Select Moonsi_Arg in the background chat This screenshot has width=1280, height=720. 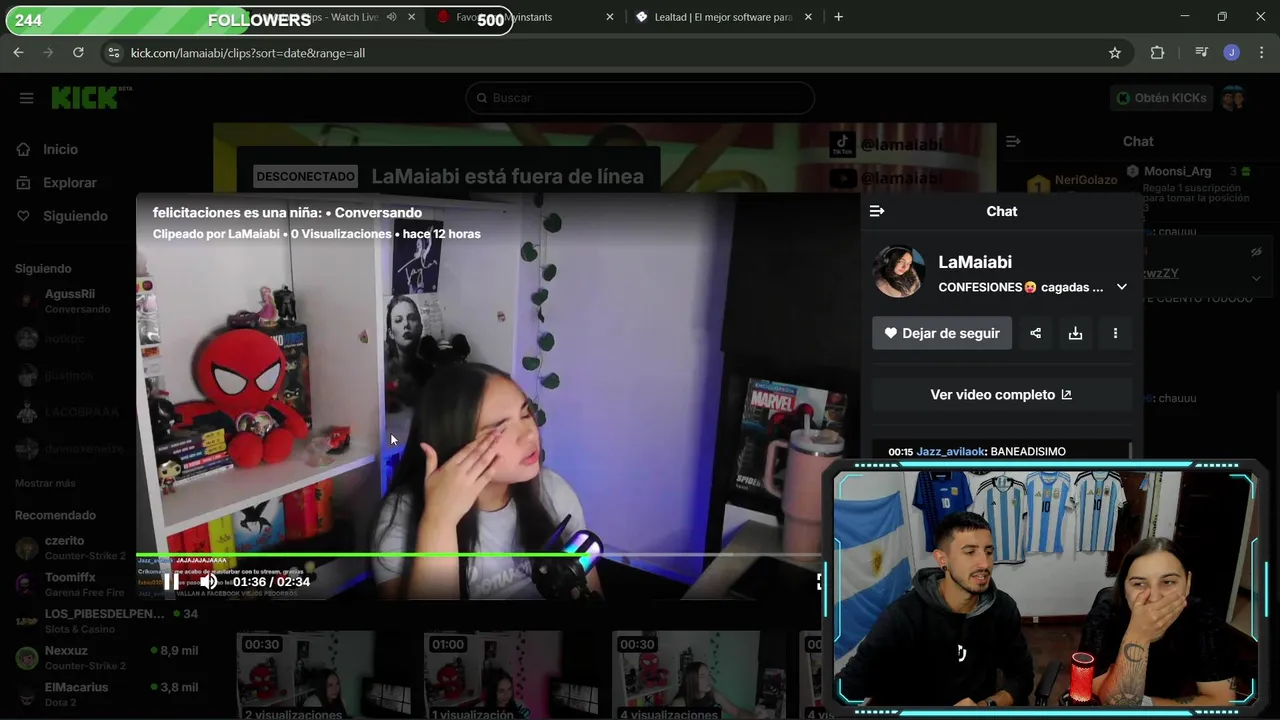point(1178,172)
